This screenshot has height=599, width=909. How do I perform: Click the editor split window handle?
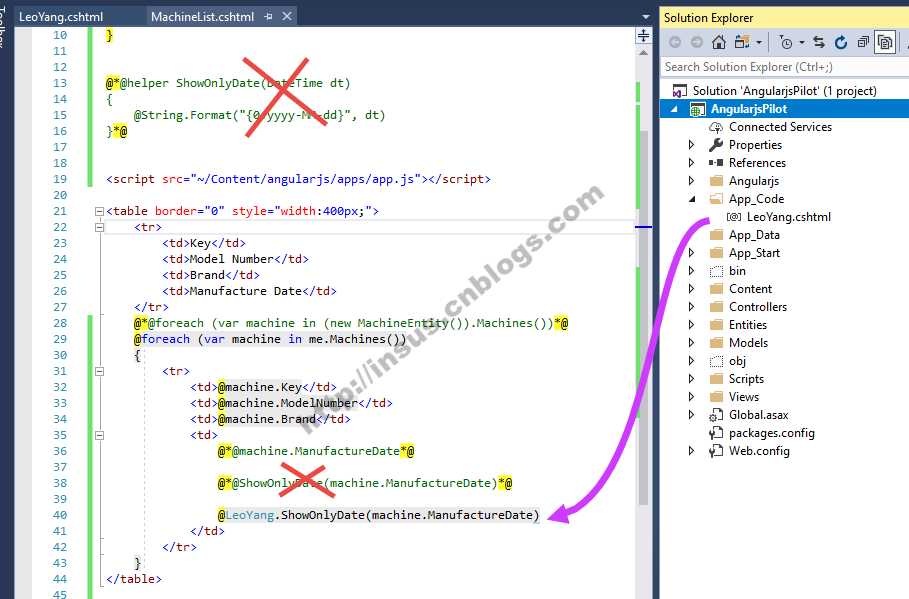click(643, 36)
